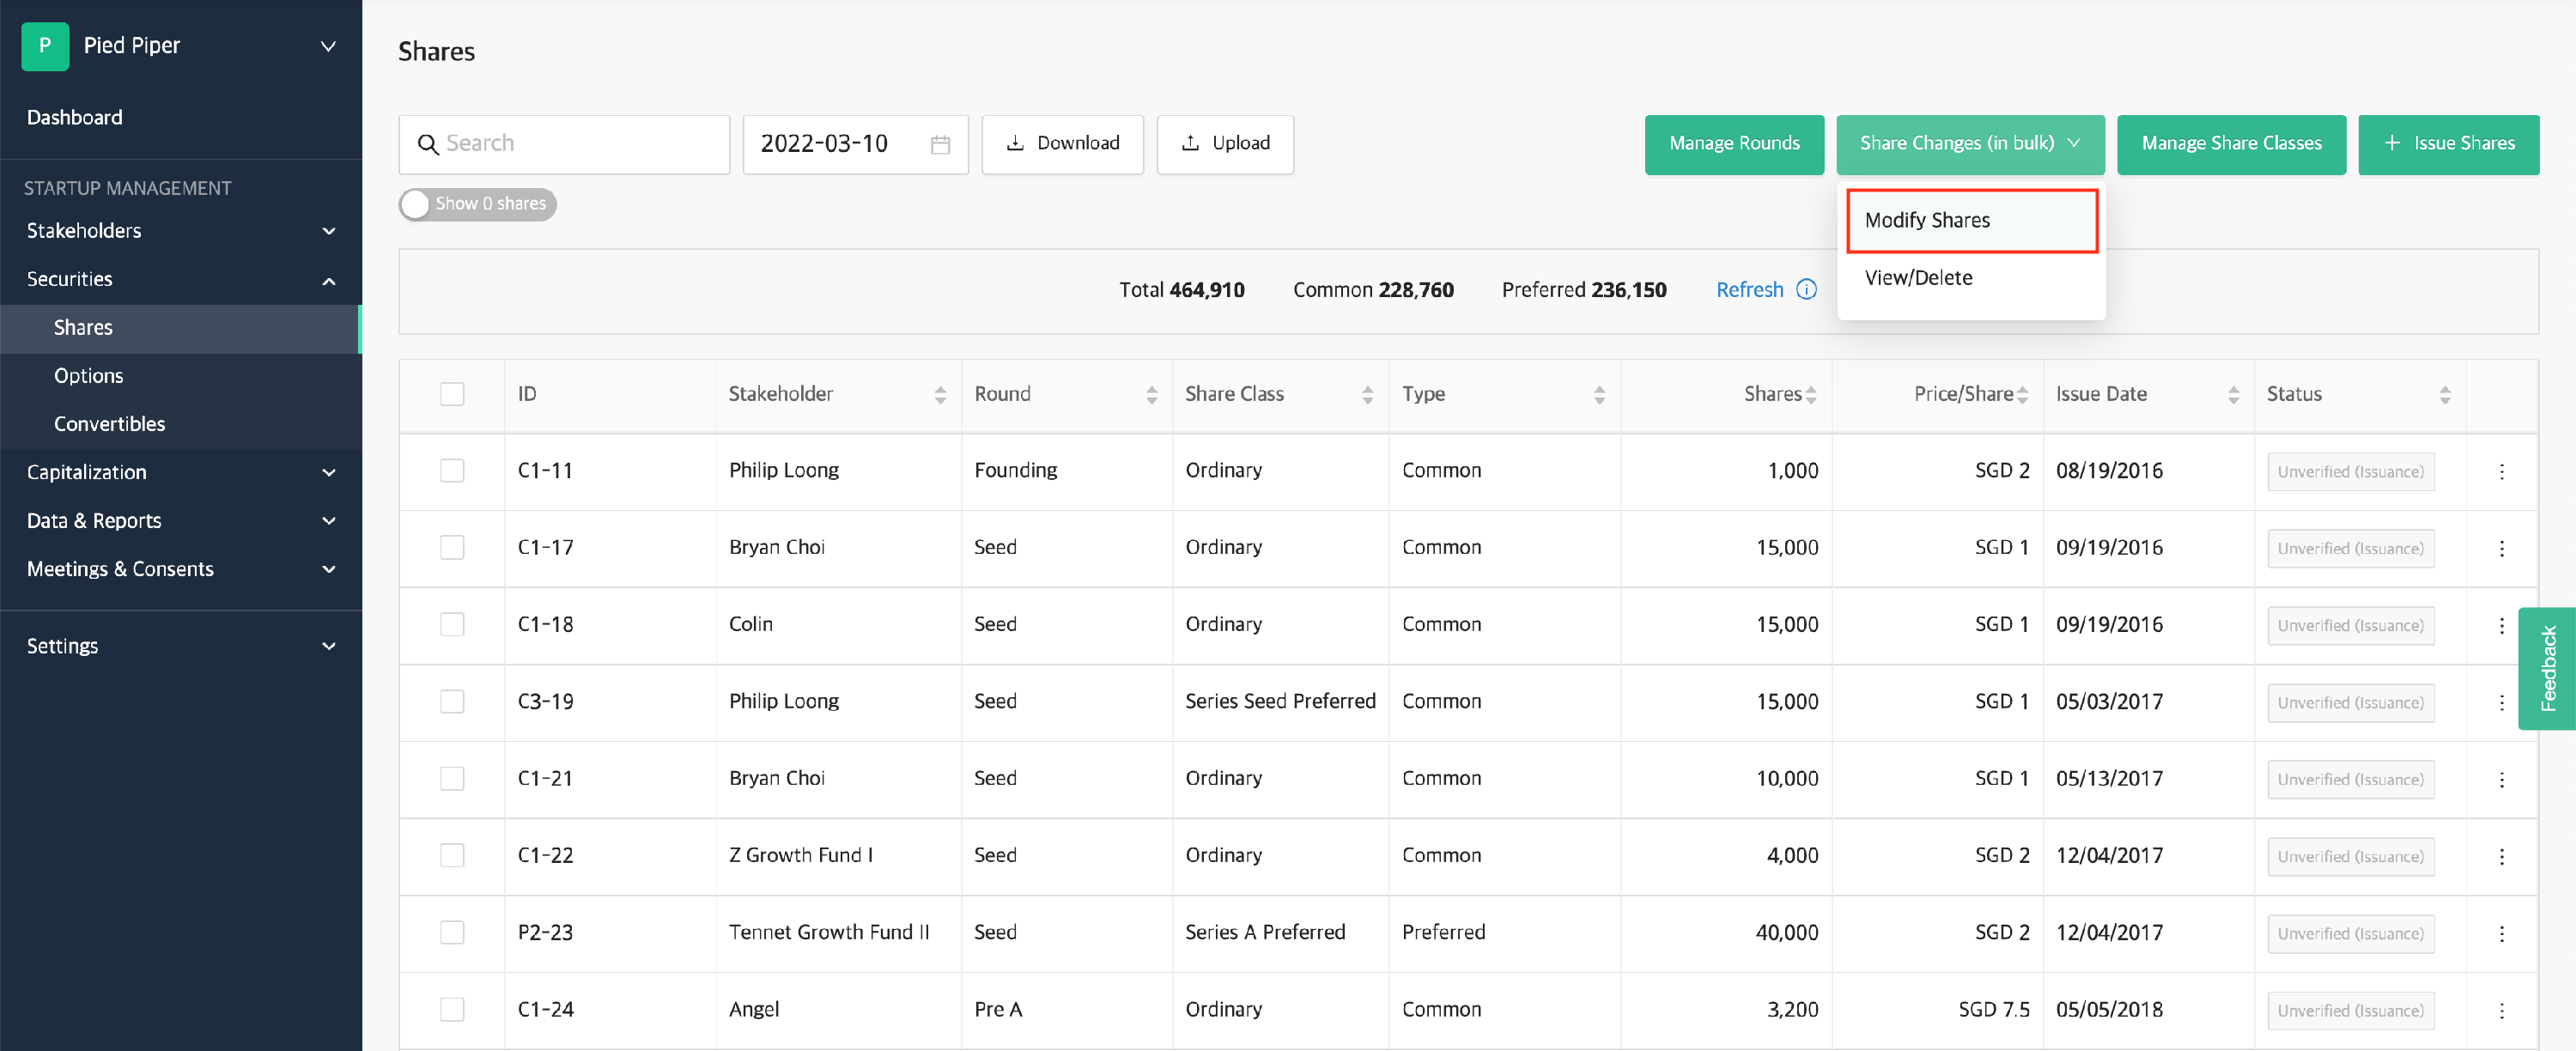Click the search magnifier icon
The image size is (2576, 1051).
click(428, 144)
